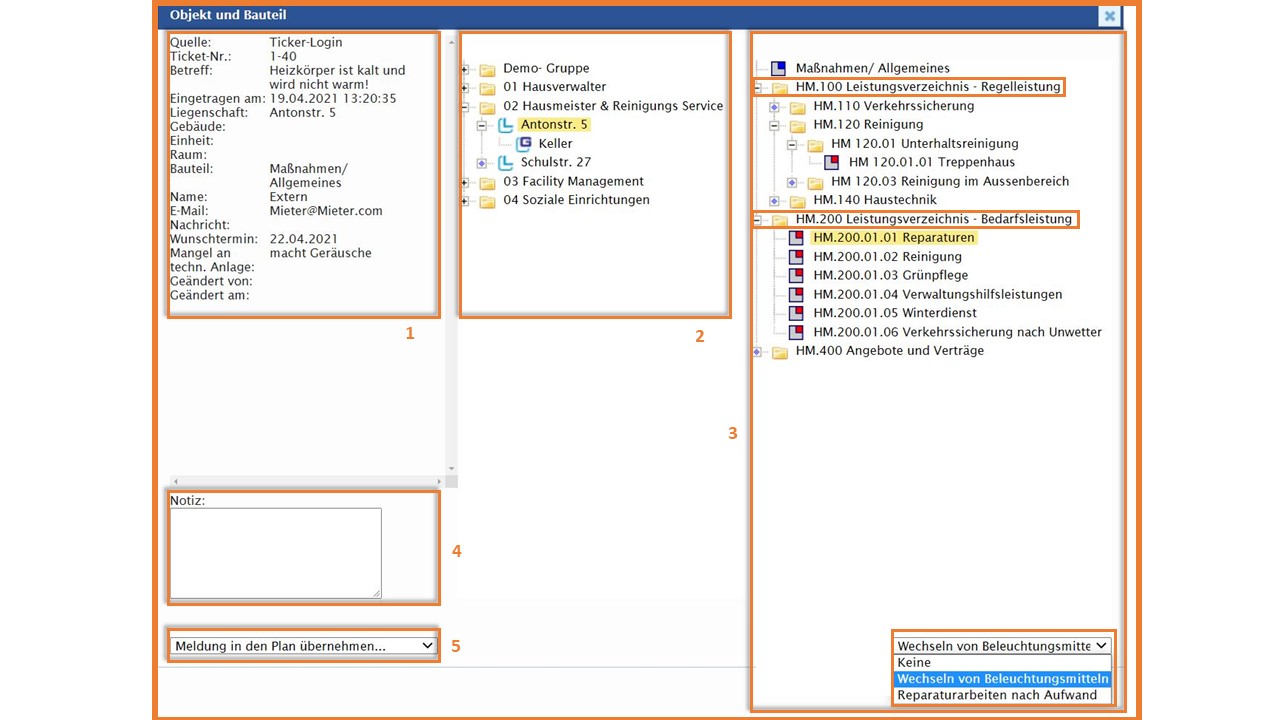
Task: Expand the HM.400 Angebote und Verträge node
Action: pos(757,351)
